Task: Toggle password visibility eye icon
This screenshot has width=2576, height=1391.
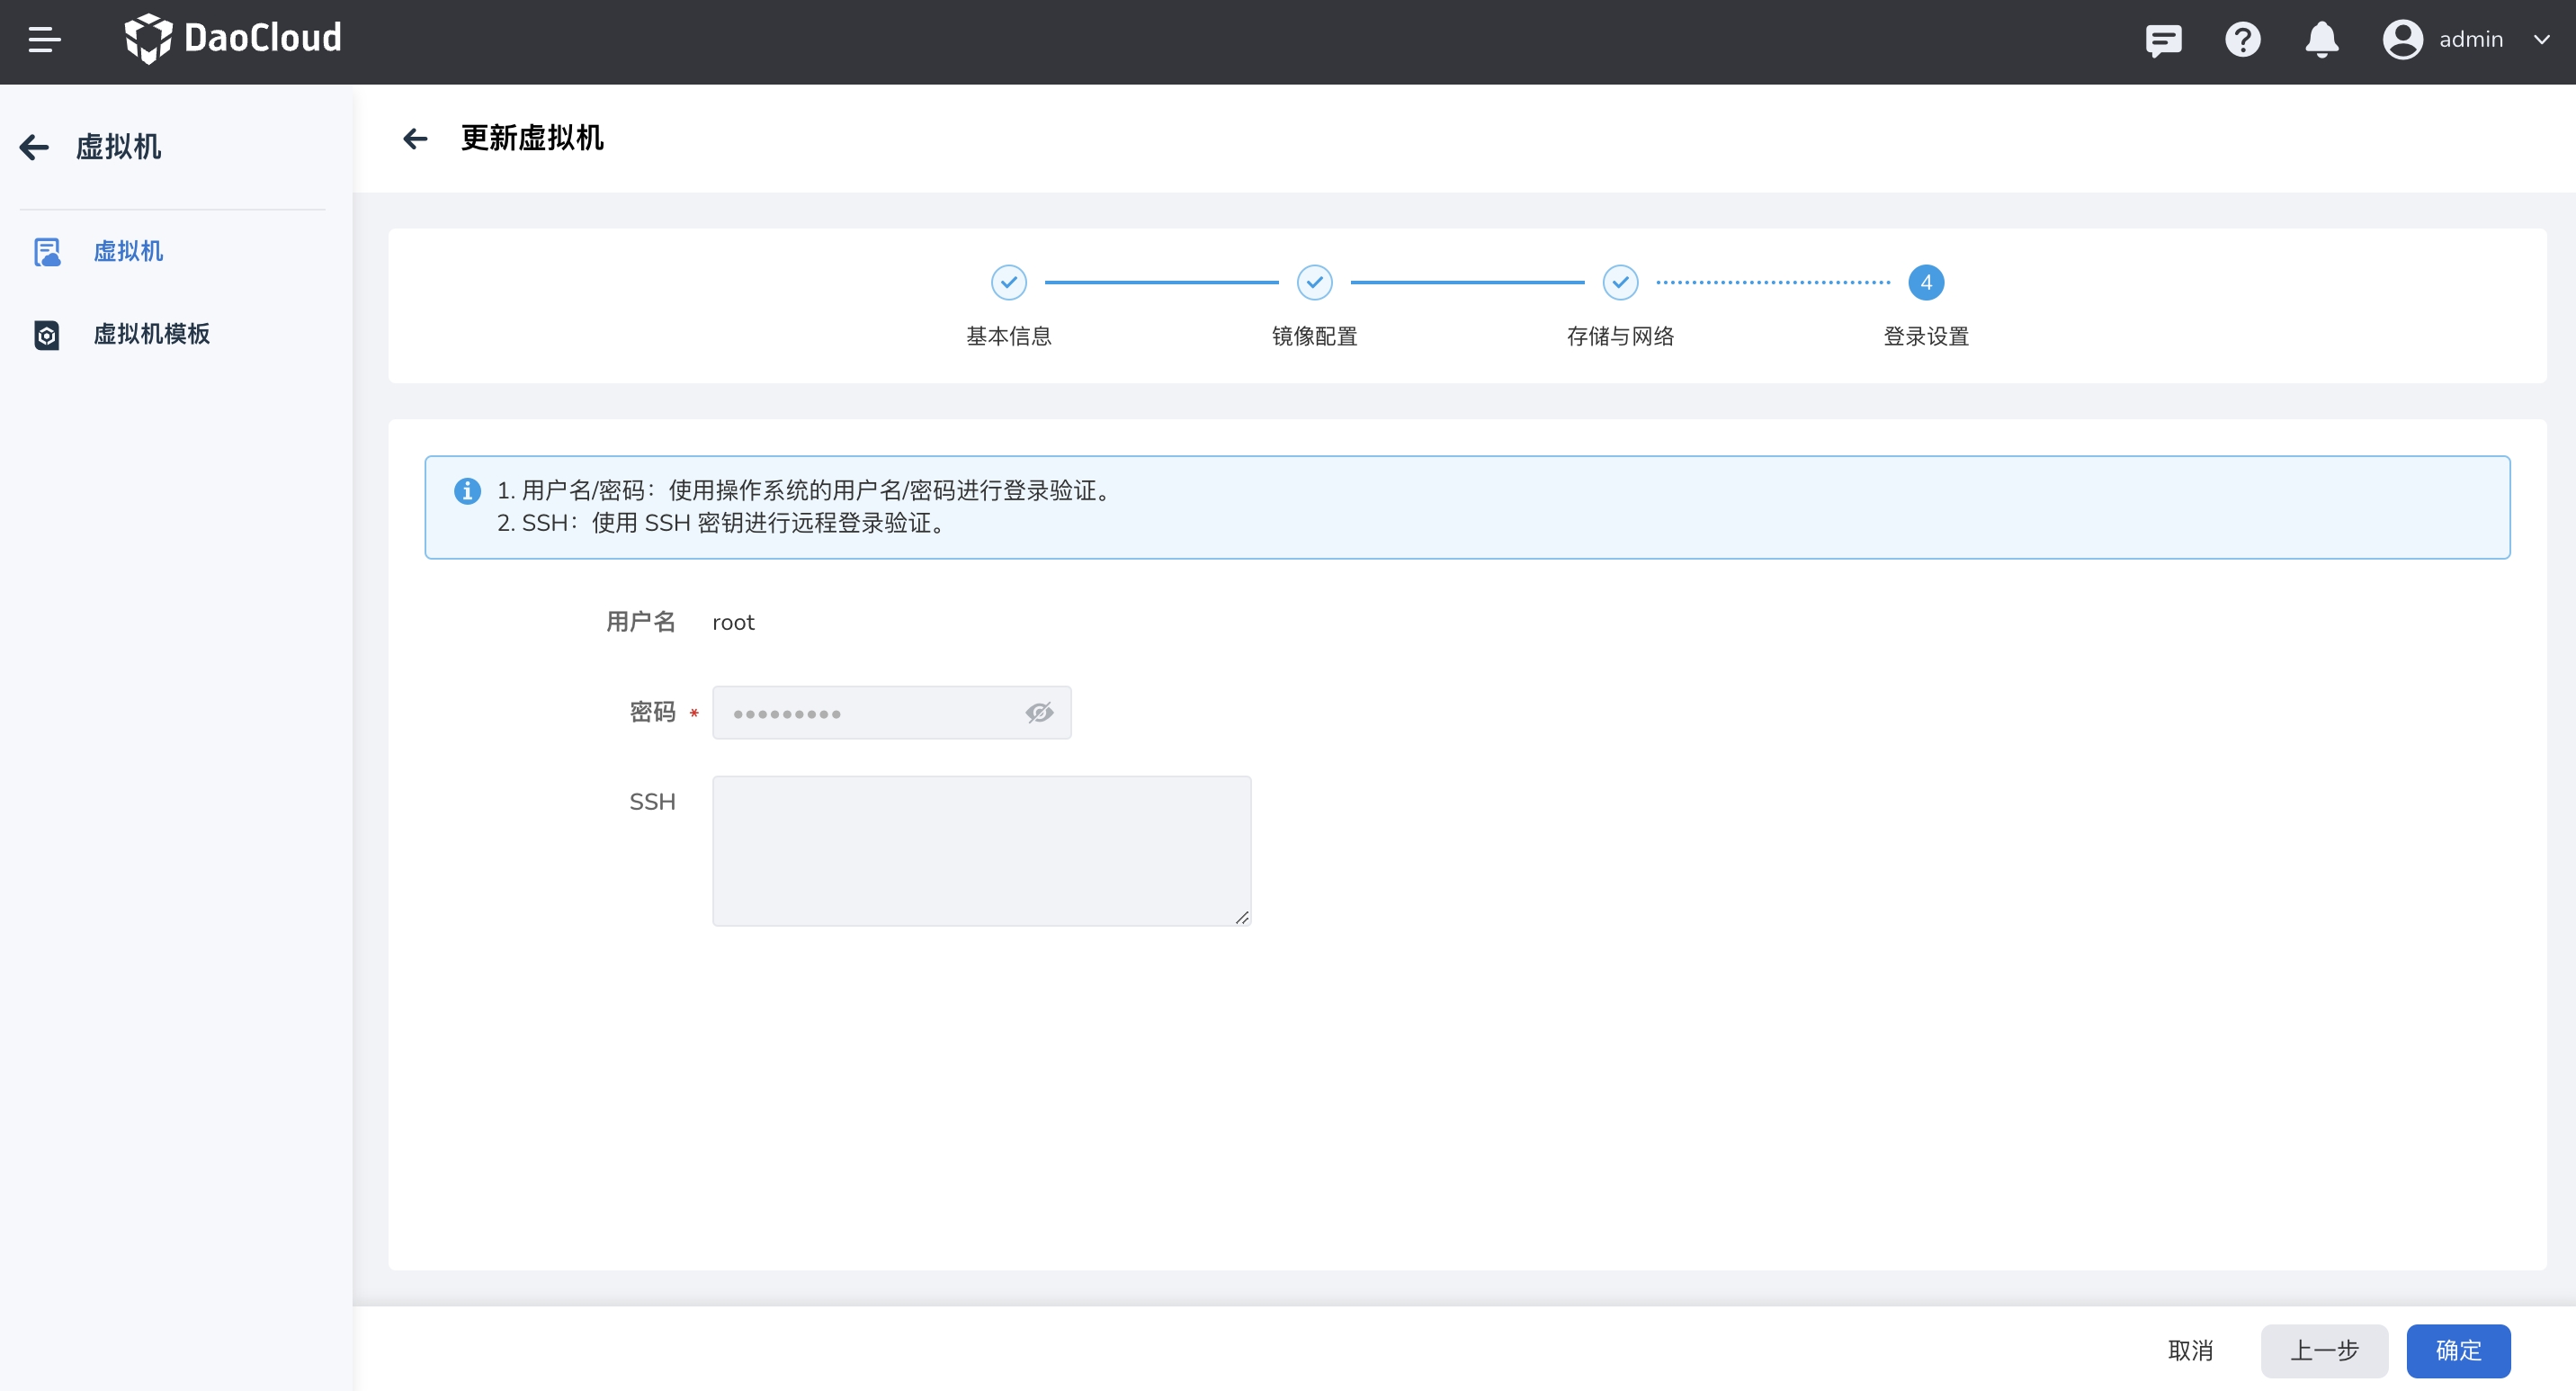Action: 1039,713
